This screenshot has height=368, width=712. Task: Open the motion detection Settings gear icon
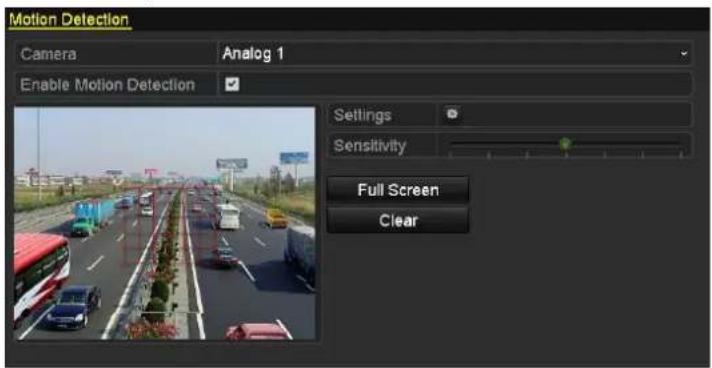452,114
